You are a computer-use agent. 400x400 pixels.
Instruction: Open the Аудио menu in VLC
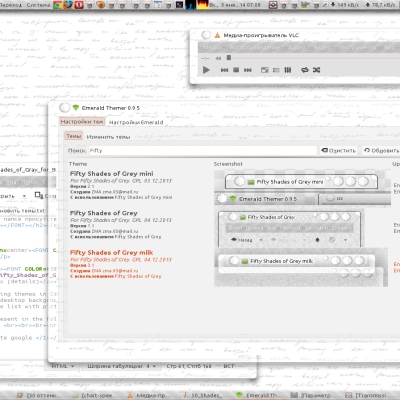click(x=296, y=47)
